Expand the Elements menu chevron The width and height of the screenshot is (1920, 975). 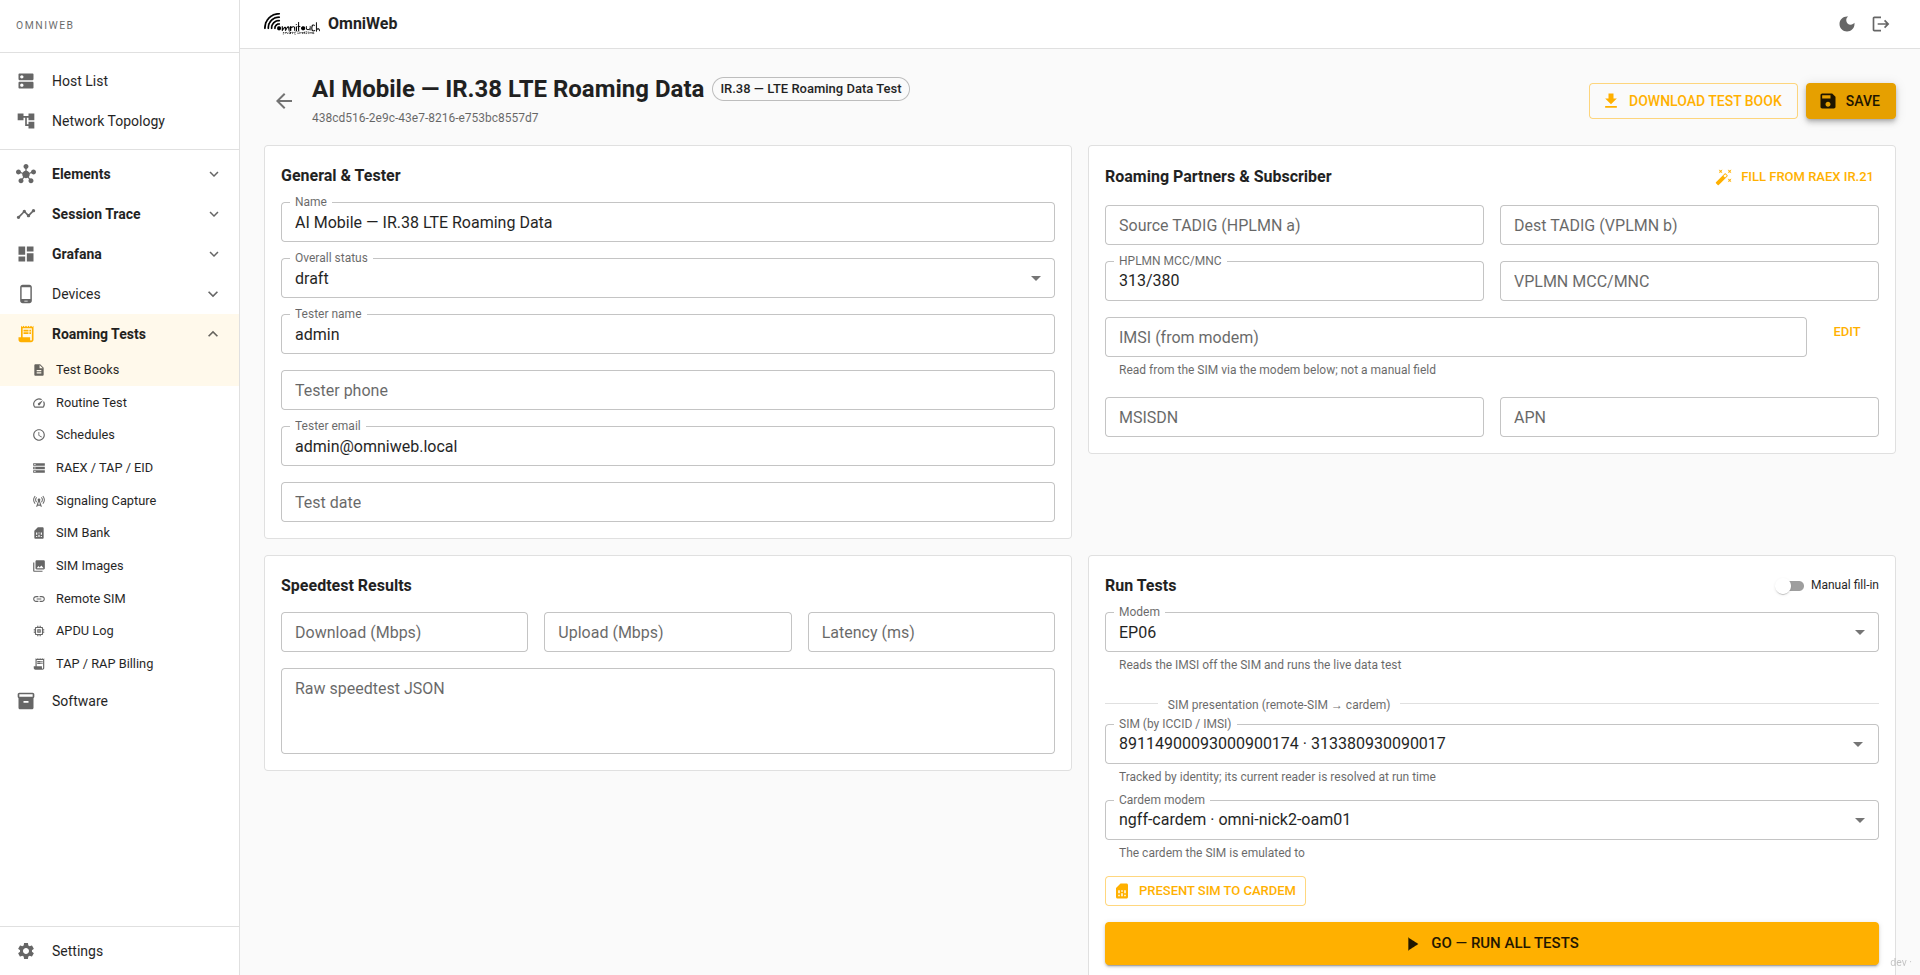213,174
